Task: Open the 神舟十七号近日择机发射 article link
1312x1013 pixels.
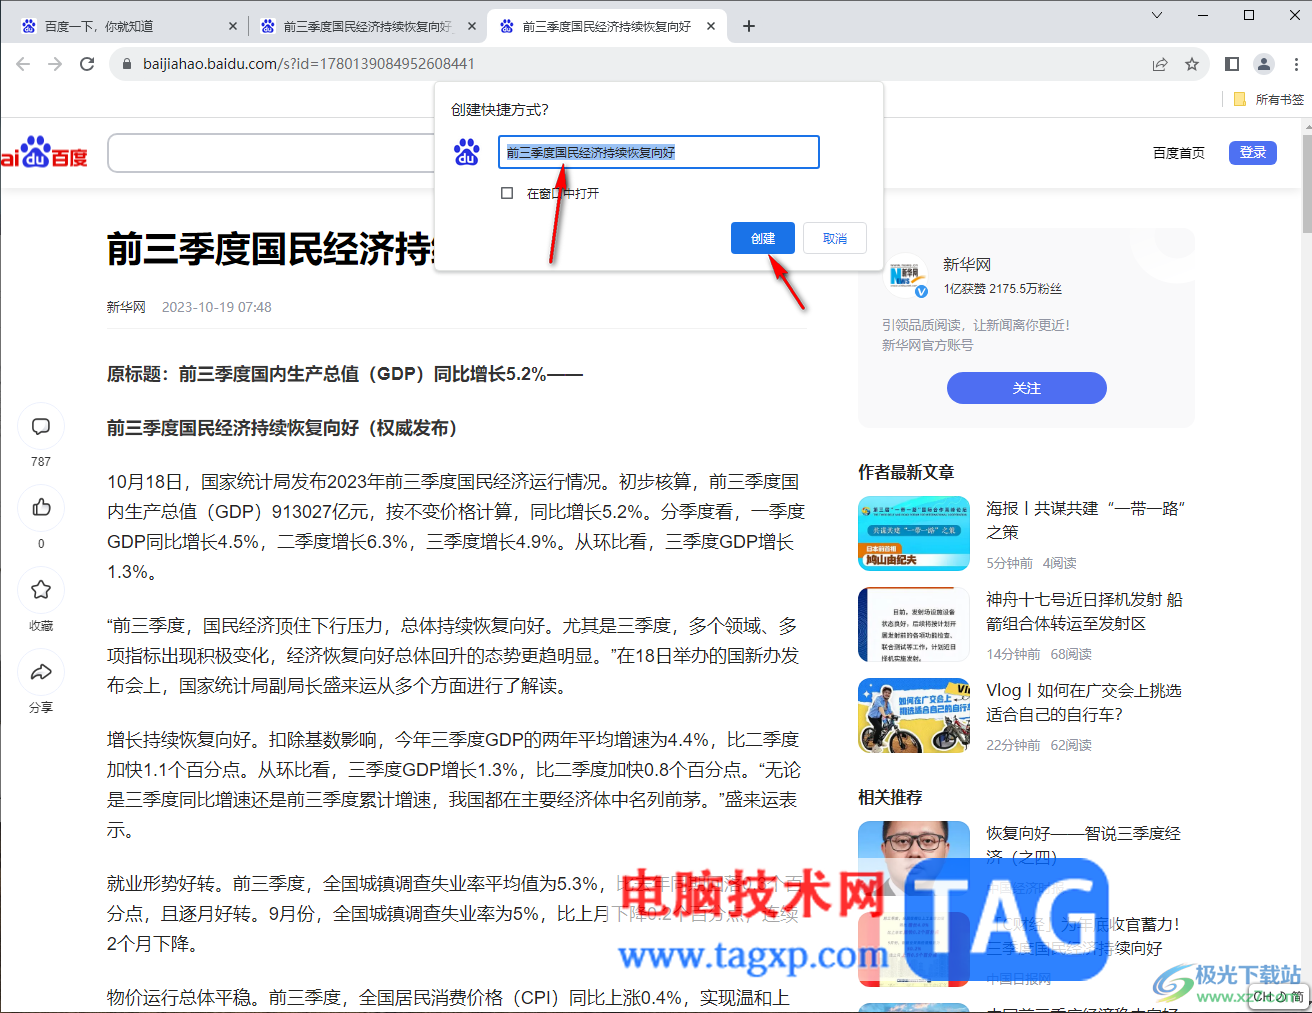Action: pos(1084,611)
